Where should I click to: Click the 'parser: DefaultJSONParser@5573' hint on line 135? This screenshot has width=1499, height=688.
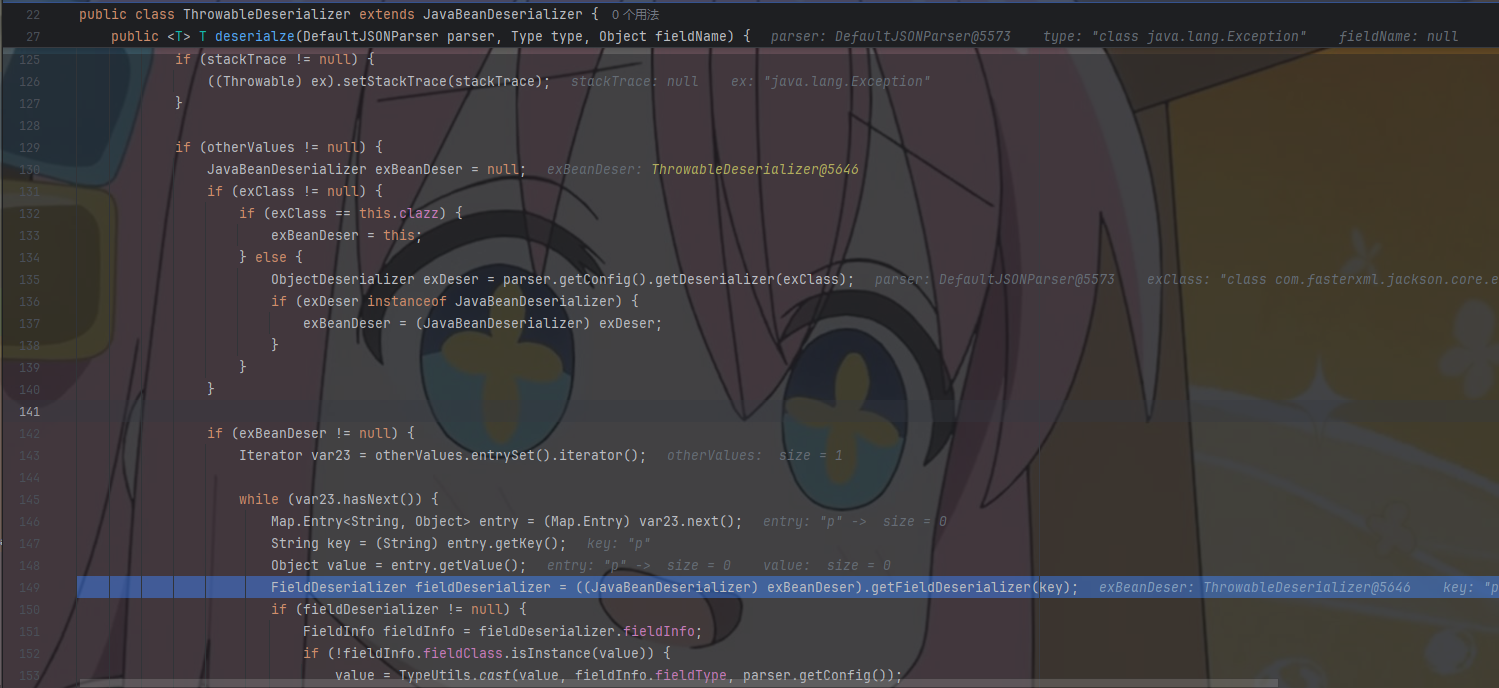[x=995, y=279]
